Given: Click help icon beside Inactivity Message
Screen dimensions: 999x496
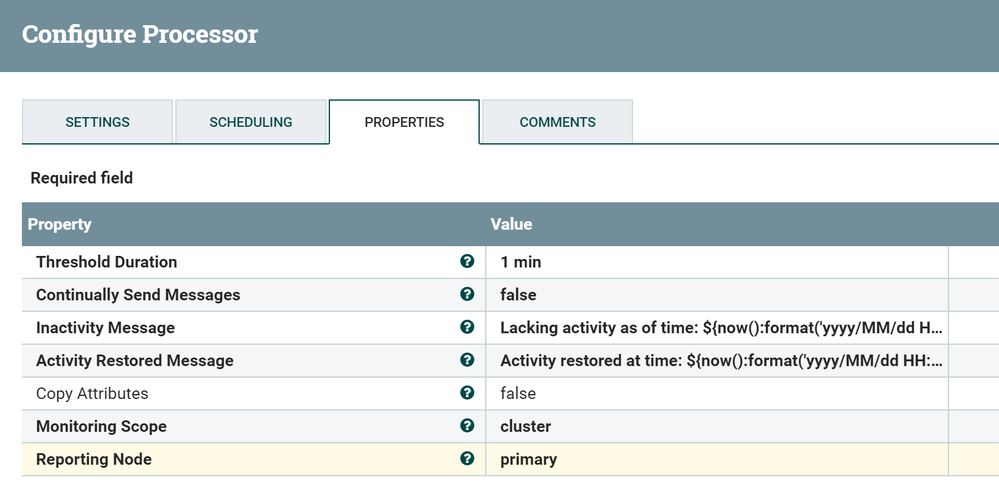Looking at the screenshot, I should coord(467,328).
